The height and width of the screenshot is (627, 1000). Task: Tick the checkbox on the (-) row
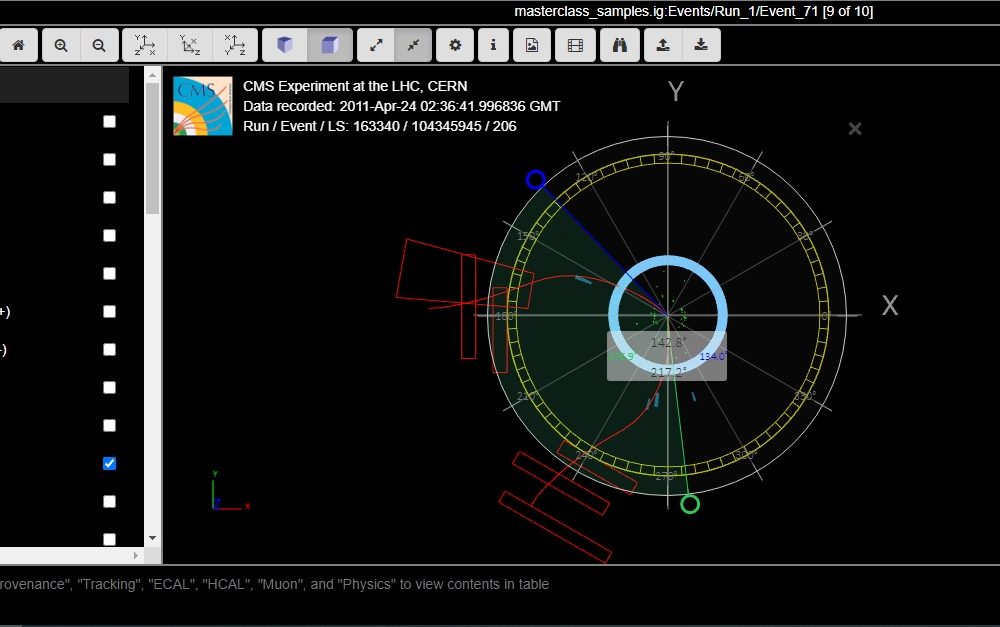click(x=109, y=350)
